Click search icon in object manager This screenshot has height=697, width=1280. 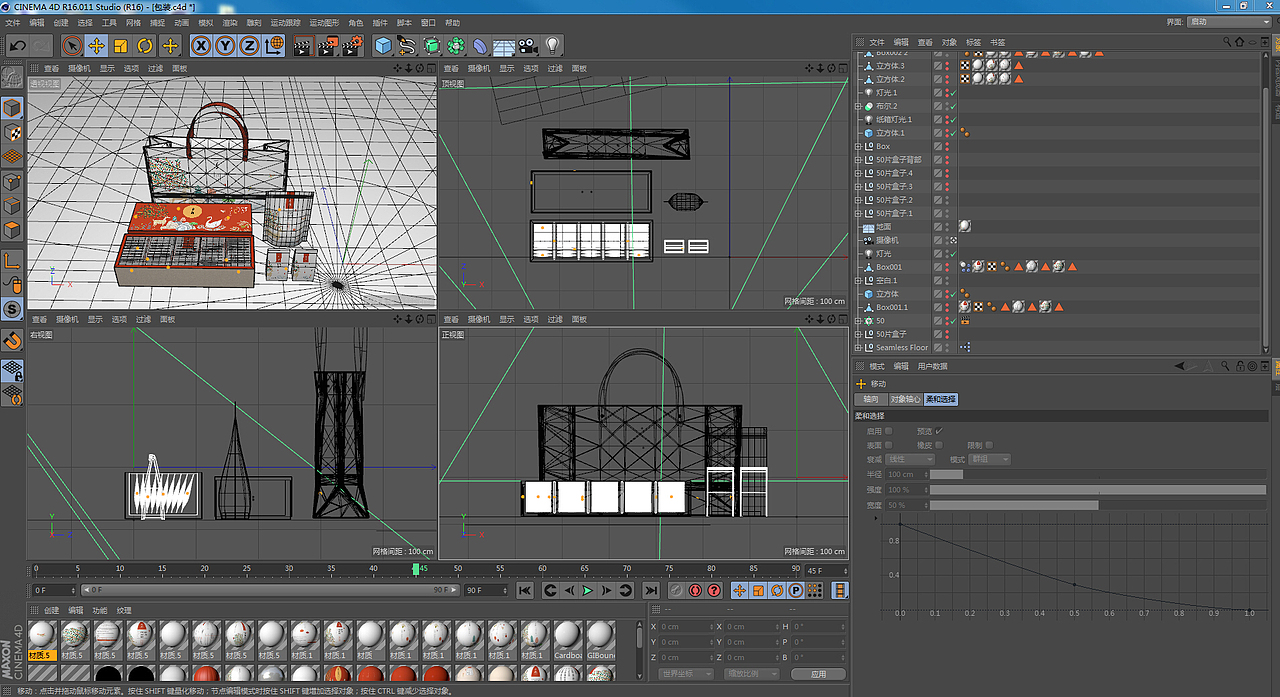pos(1229,42)
